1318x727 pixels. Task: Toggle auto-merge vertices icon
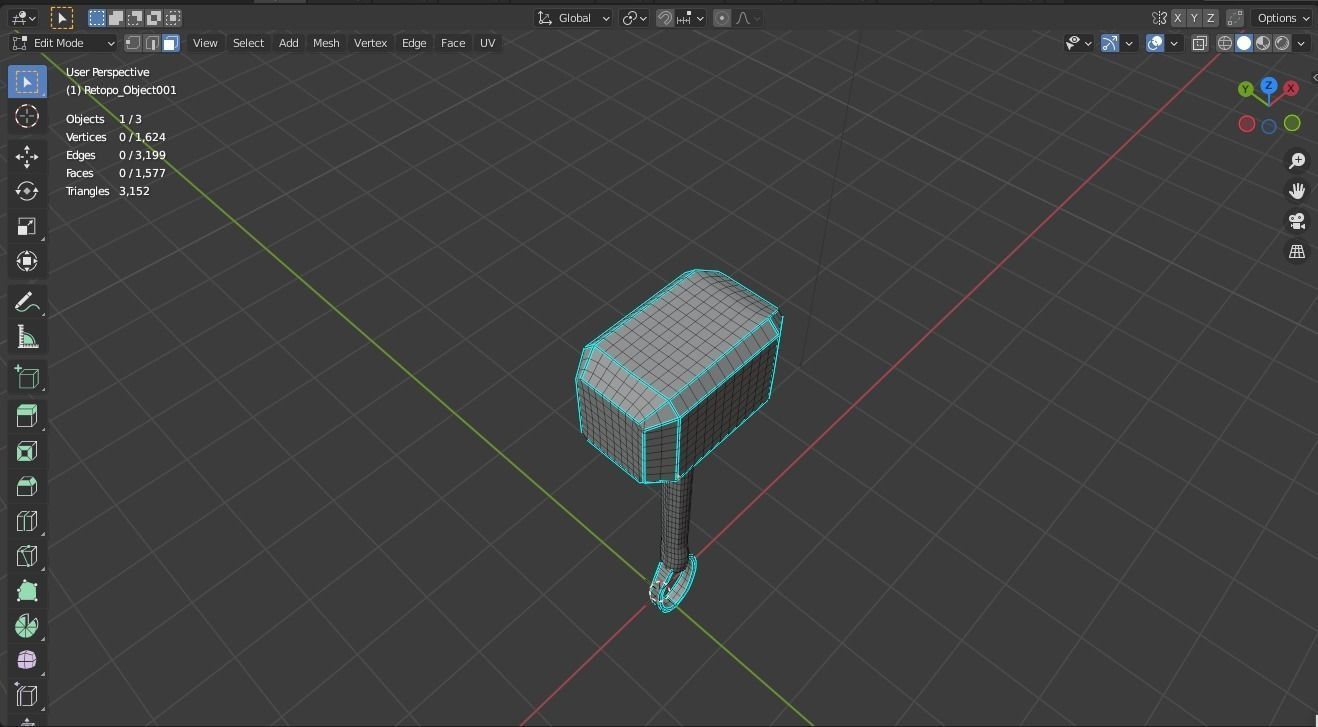click(1235, 18)
